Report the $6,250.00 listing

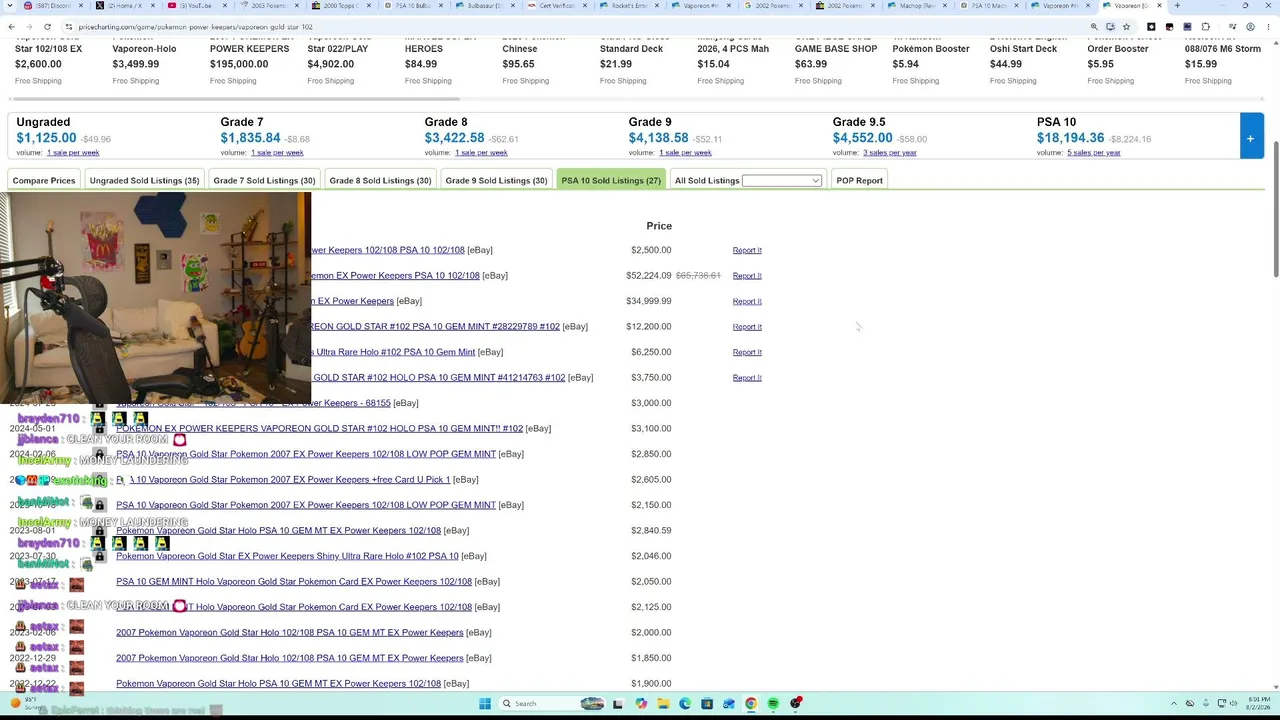(747, 352)
